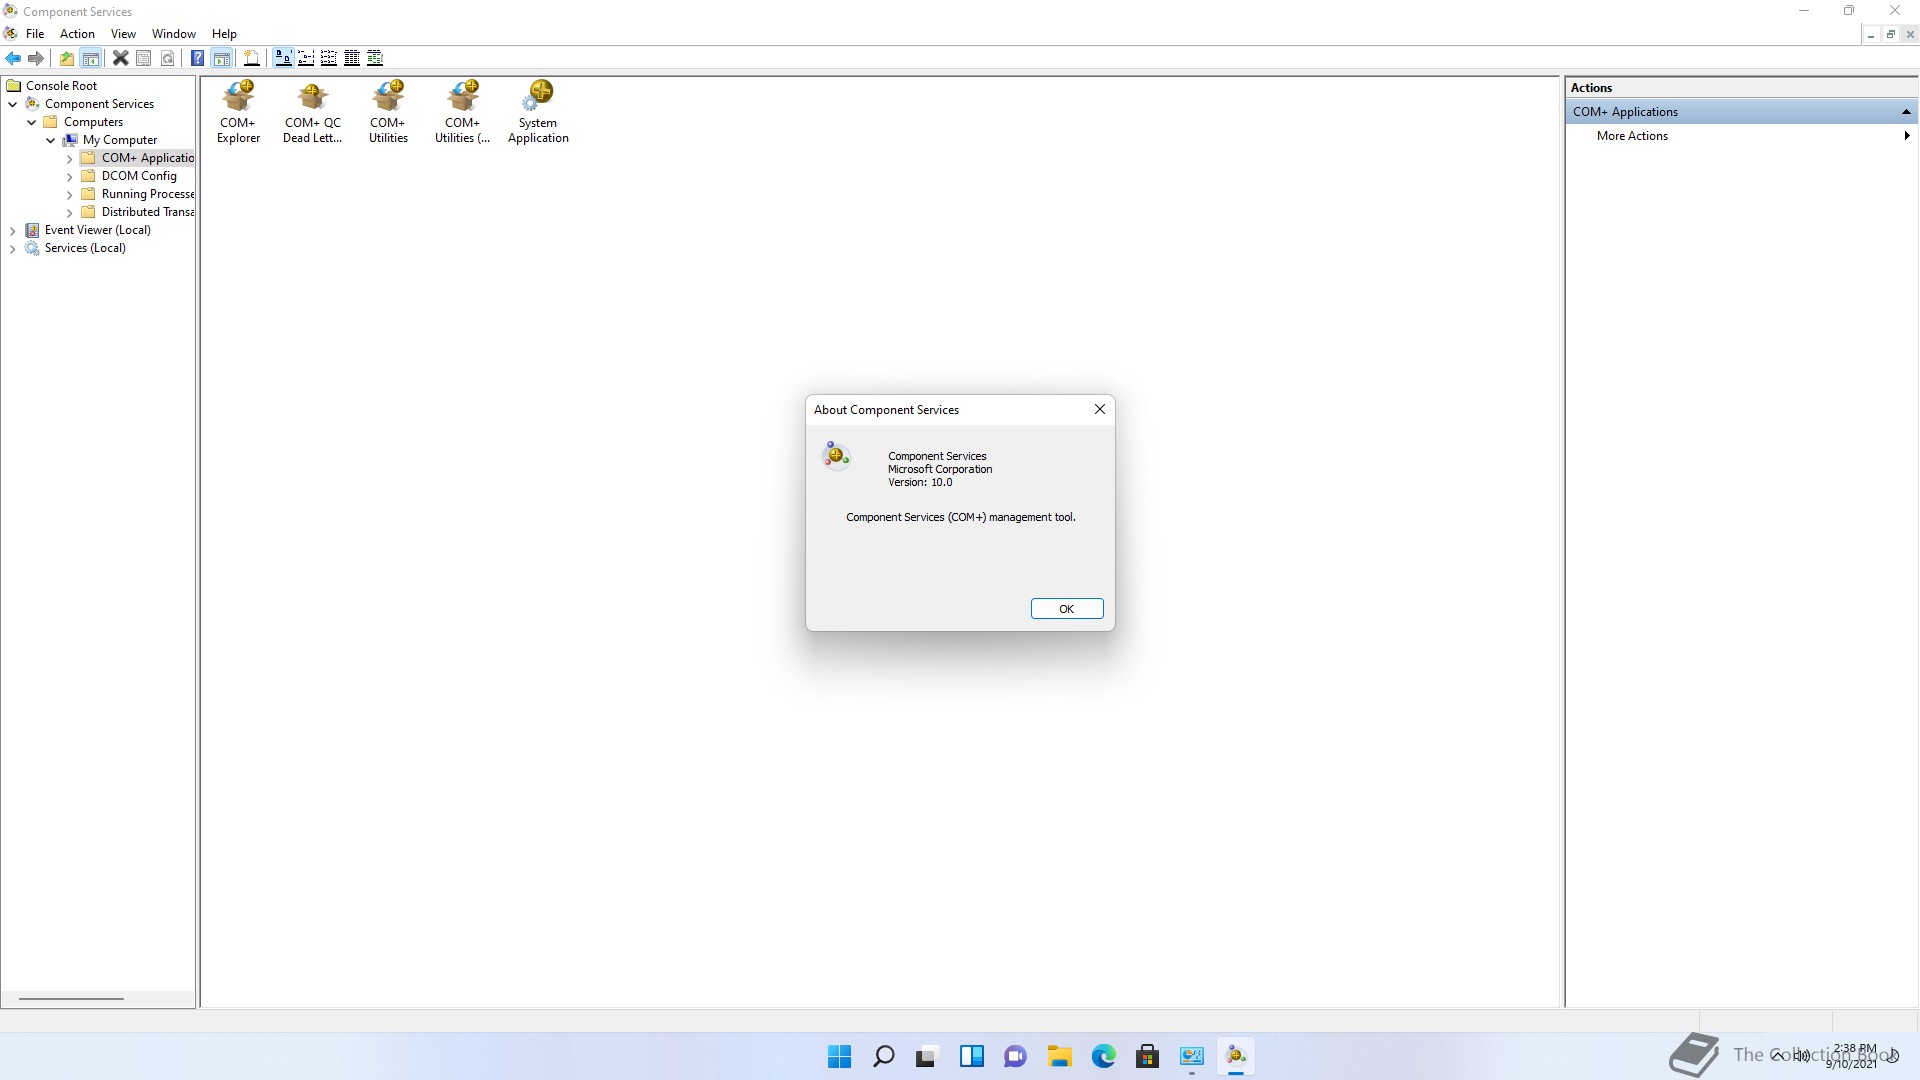The image size is (1920, 1080).
Task: Select Running Processes in the tree
Action: pyautogui.click(x=148, y=194)
